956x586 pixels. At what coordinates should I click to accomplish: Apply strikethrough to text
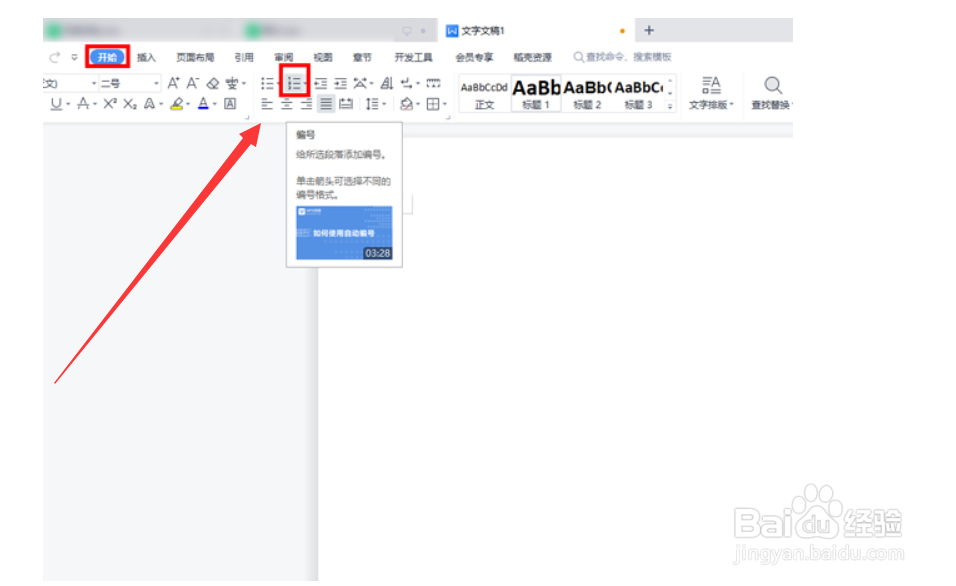tap(83, 104)
